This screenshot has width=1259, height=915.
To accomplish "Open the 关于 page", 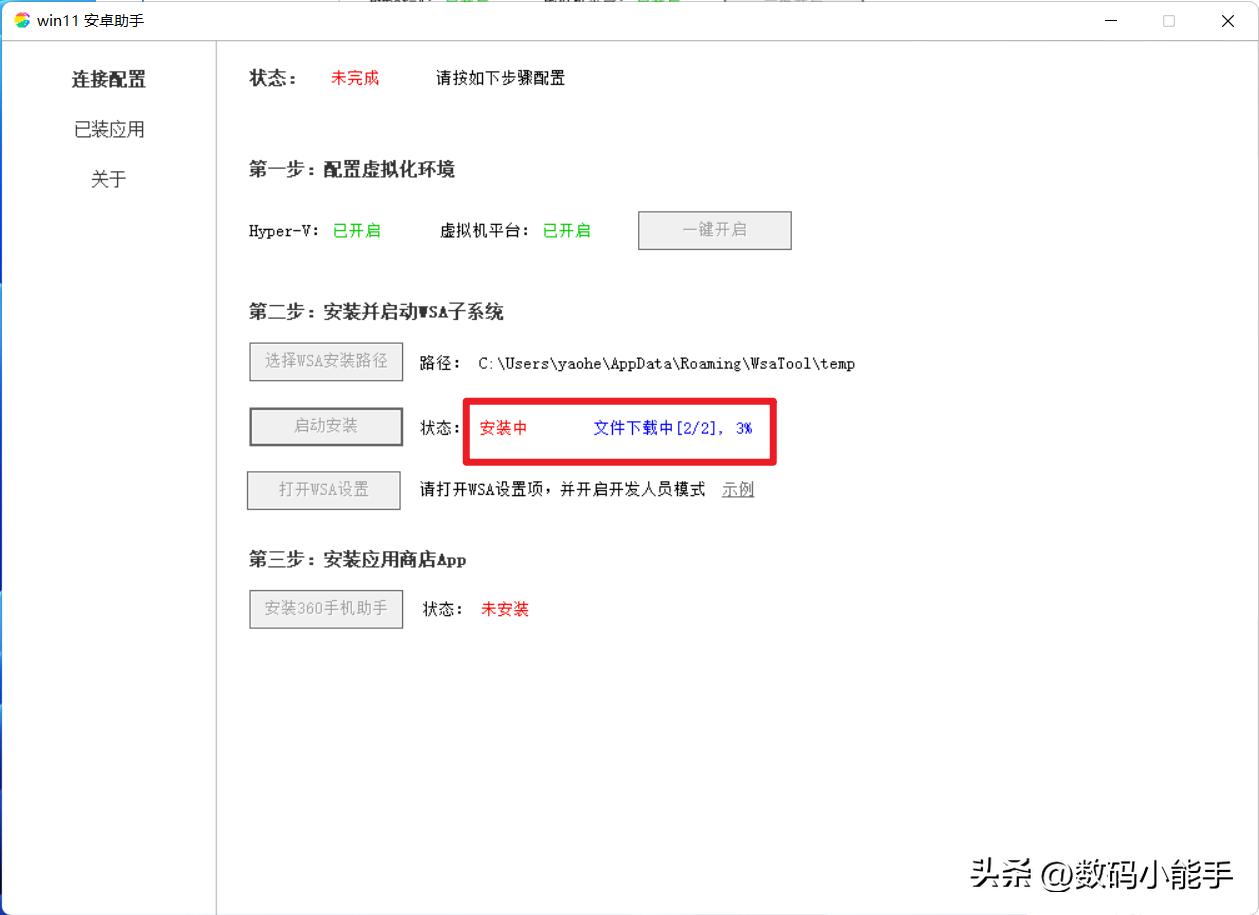I will (x=108, y=179).
